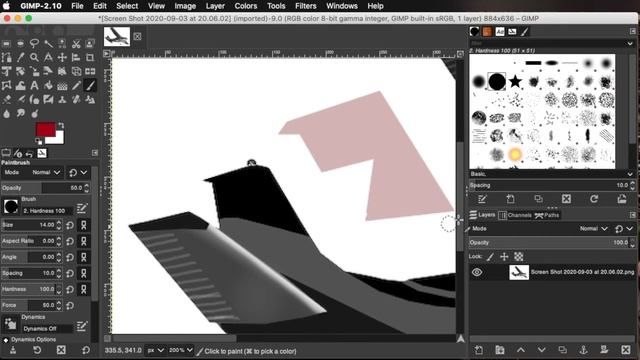Open the Colors menu
The image size is (640, 360).
pos(246,6)
